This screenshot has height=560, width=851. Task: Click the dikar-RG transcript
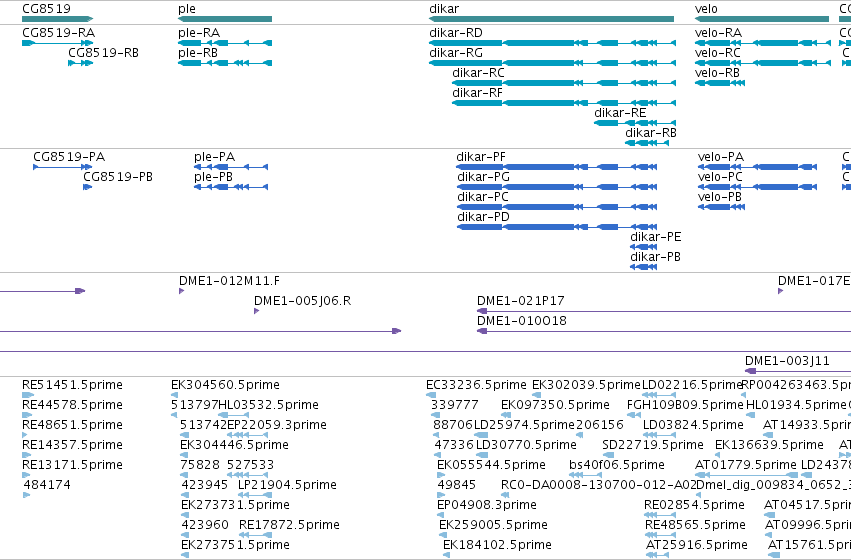coord(552,63)
